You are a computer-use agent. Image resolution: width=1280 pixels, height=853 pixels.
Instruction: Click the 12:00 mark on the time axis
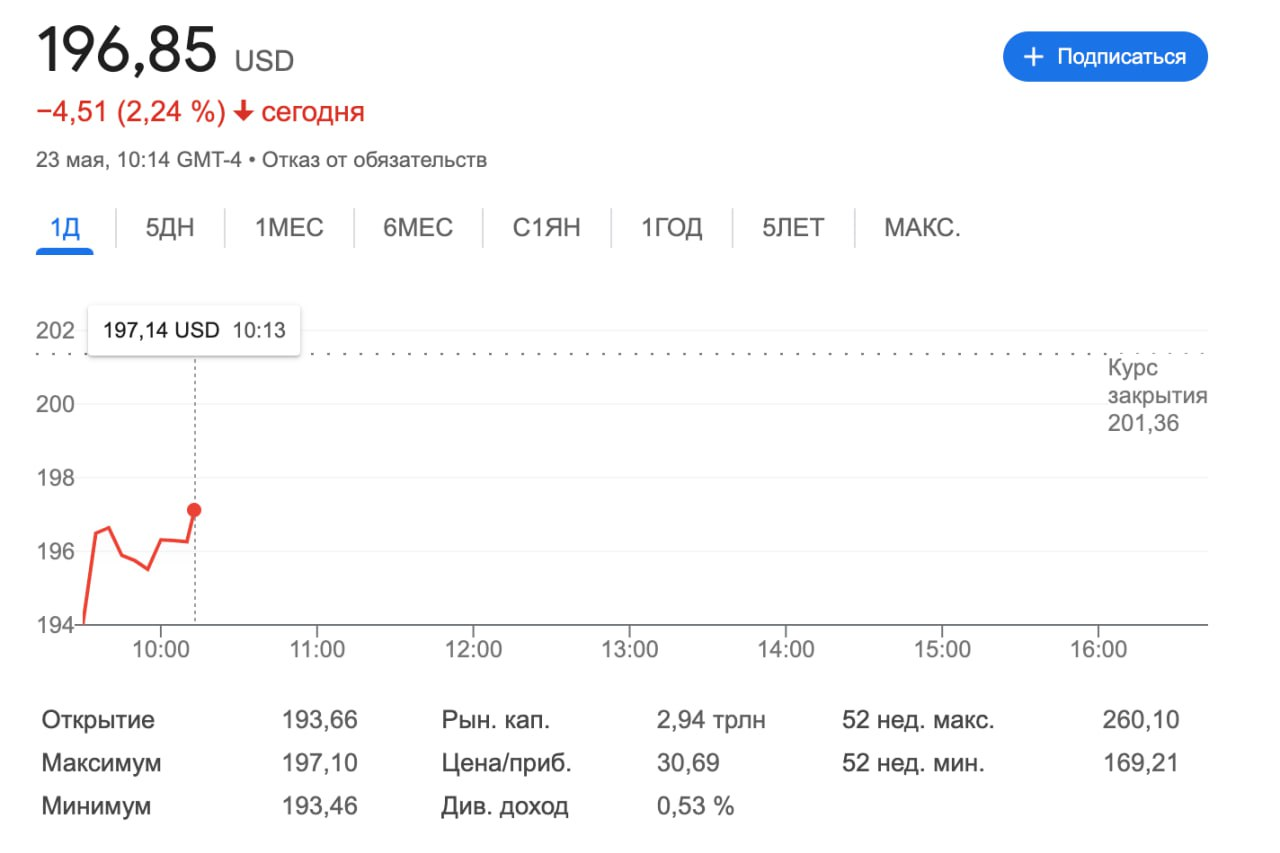coord(473,650)
